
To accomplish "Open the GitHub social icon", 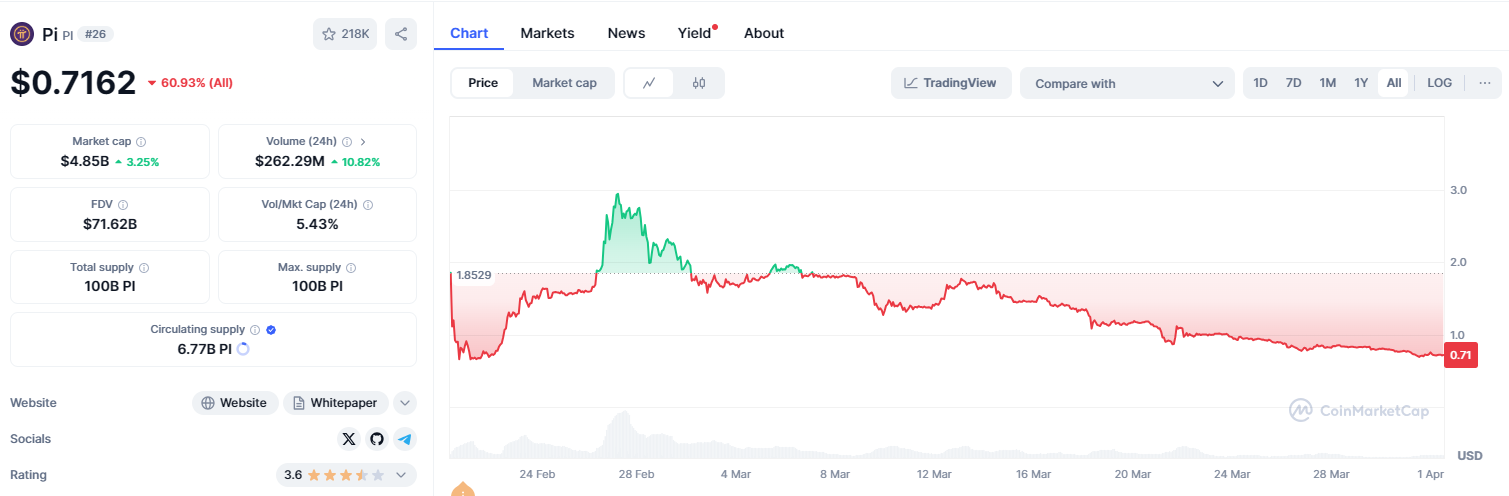I will 376,439.
